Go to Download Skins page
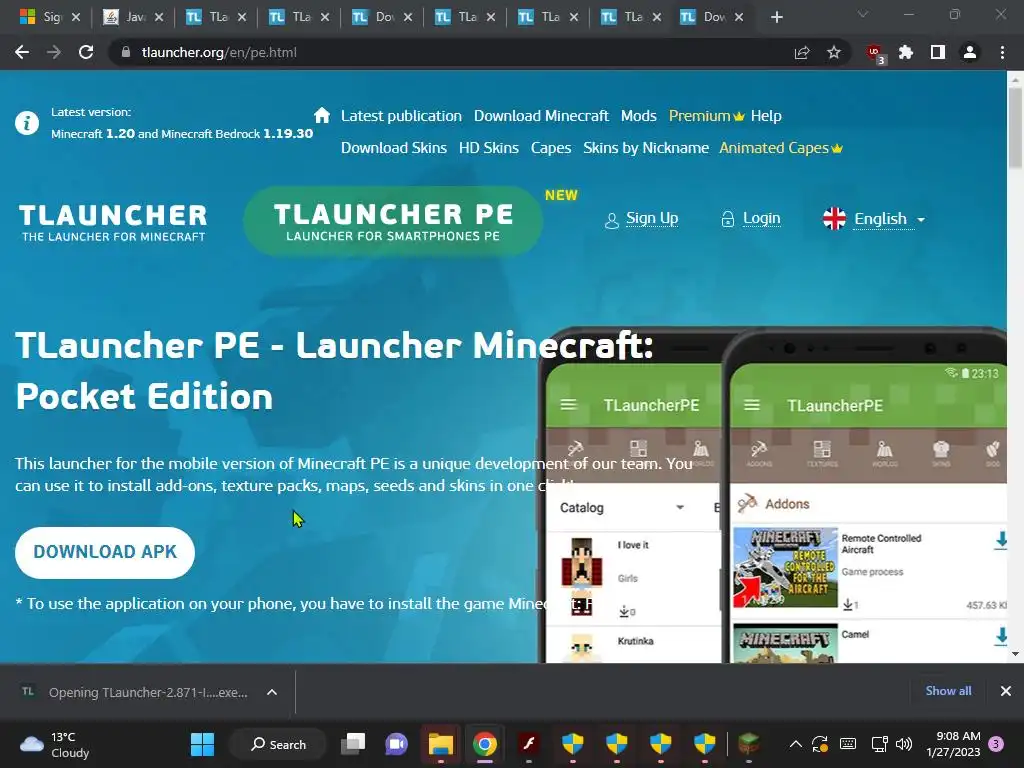The image size is (1024, 768). (x=394, y=148)
